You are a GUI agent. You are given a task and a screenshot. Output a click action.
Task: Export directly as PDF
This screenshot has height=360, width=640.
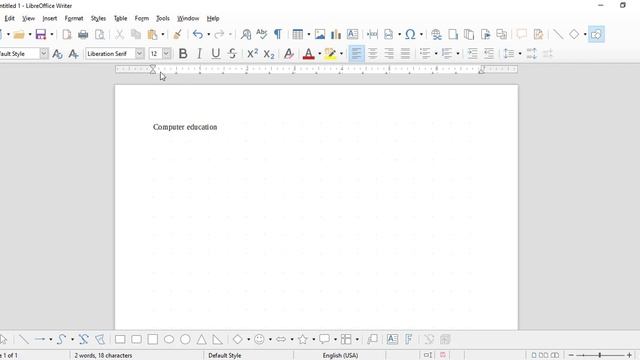pos(67,34)
